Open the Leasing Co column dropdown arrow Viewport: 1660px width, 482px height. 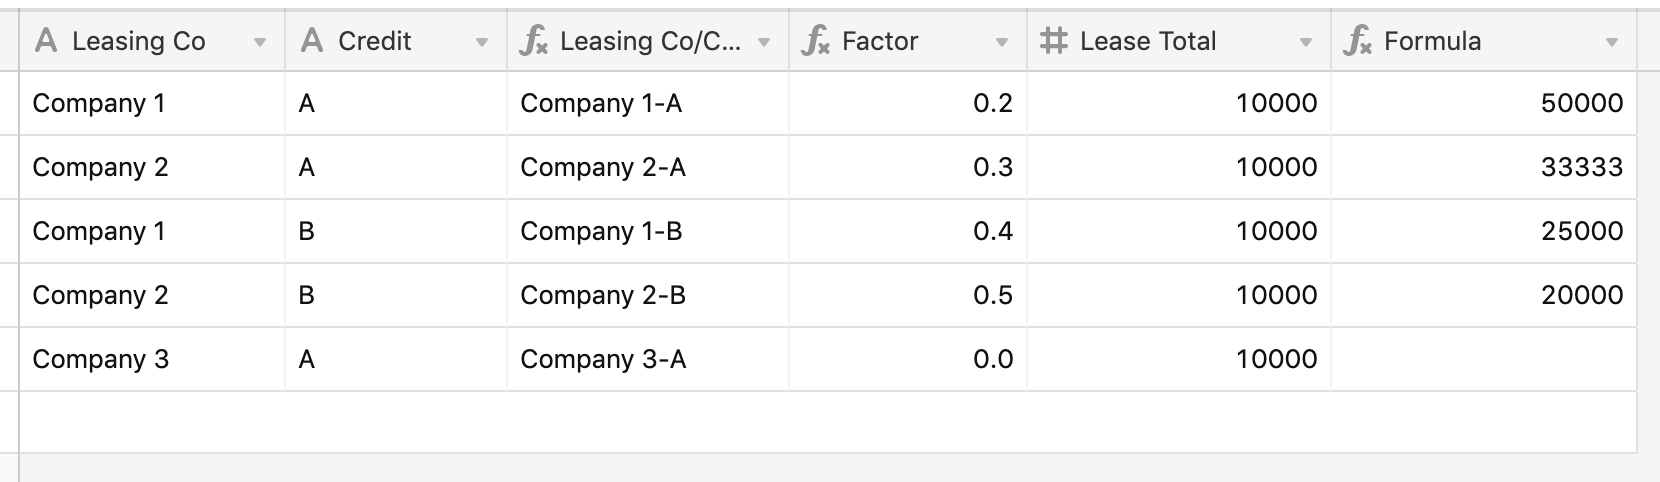[x=260, y=43]
